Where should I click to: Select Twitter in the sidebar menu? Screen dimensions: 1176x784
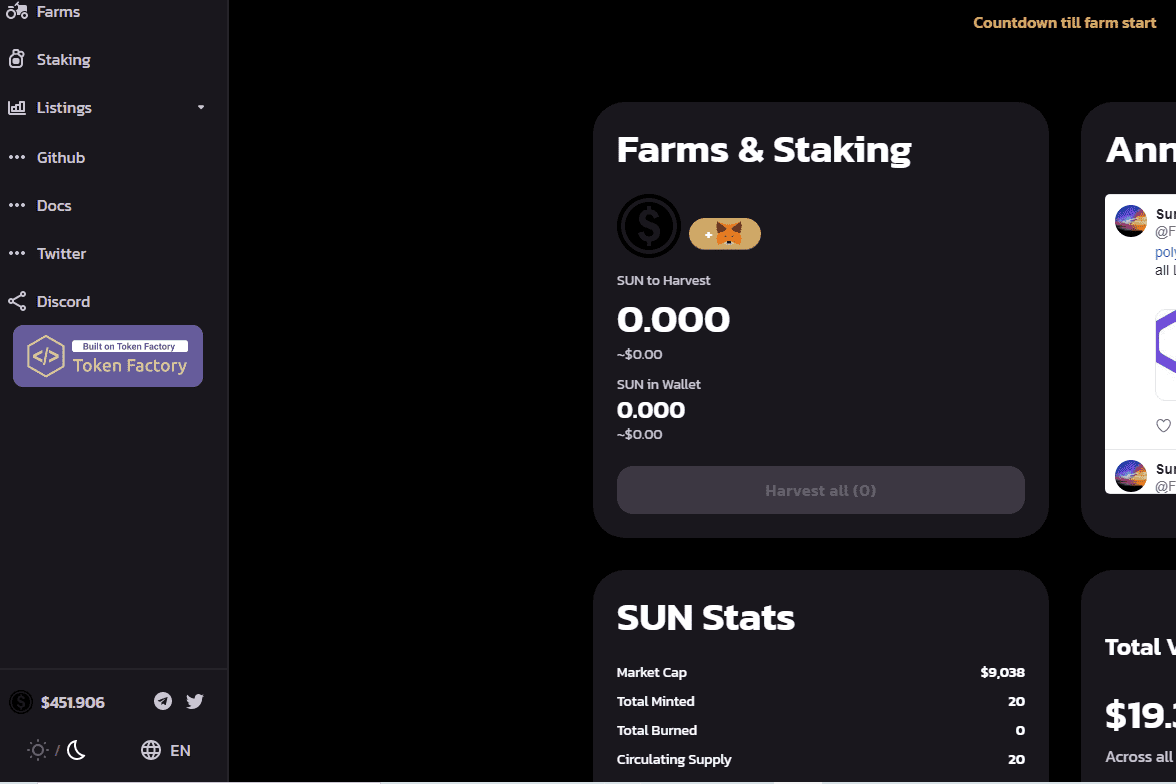pos(61,253)
